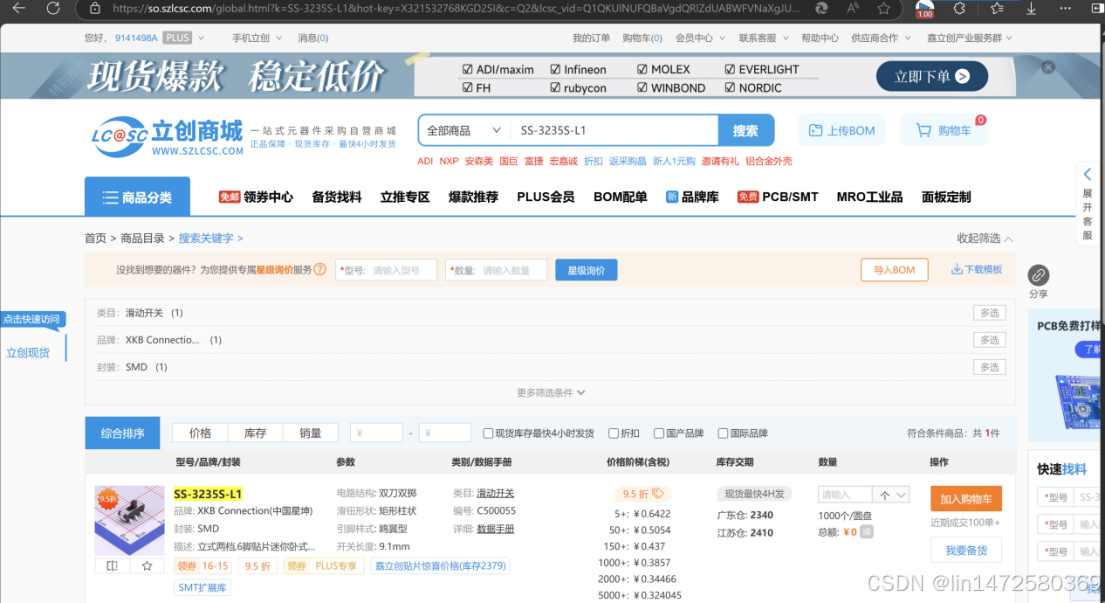Check the 折扣 filter checkbox
The height and width of the screenshot is (603, 1105).
tap(613, 433)
